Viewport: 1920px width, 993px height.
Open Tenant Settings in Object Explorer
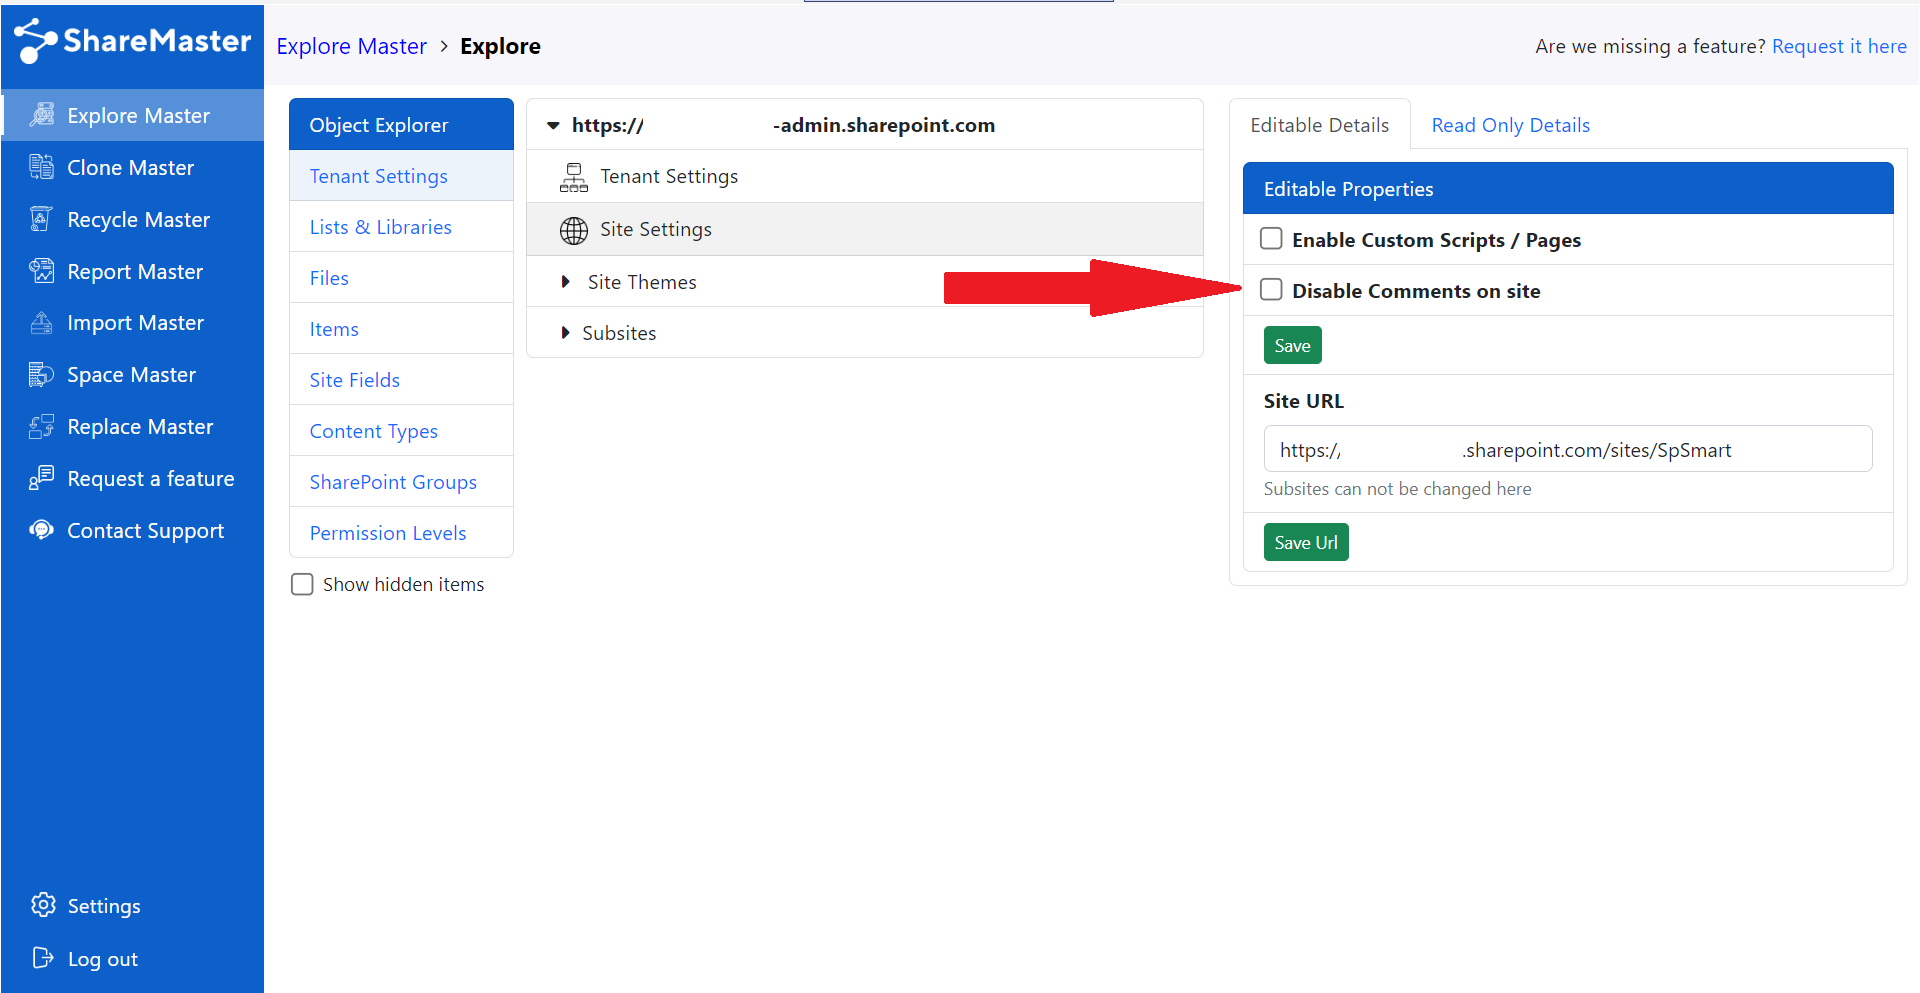point(401,176)
